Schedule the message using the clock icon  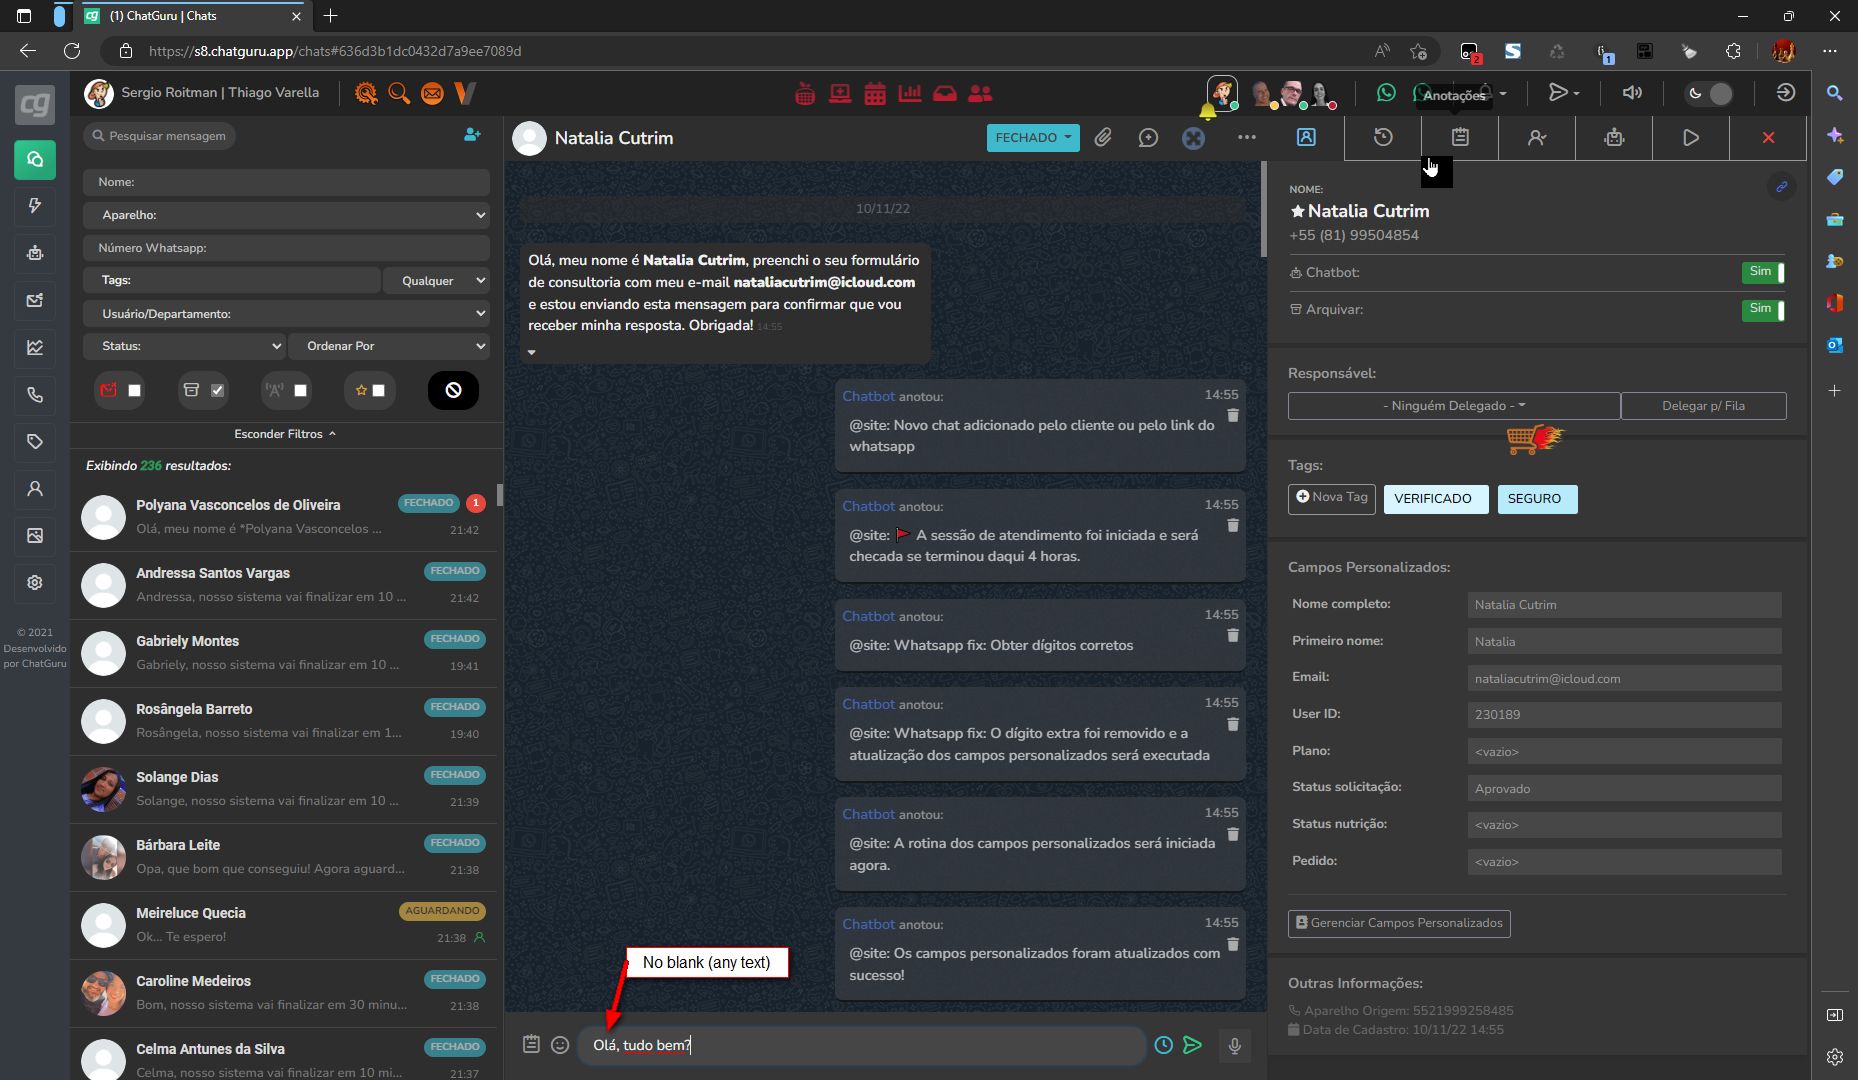pos(1163,1045)
